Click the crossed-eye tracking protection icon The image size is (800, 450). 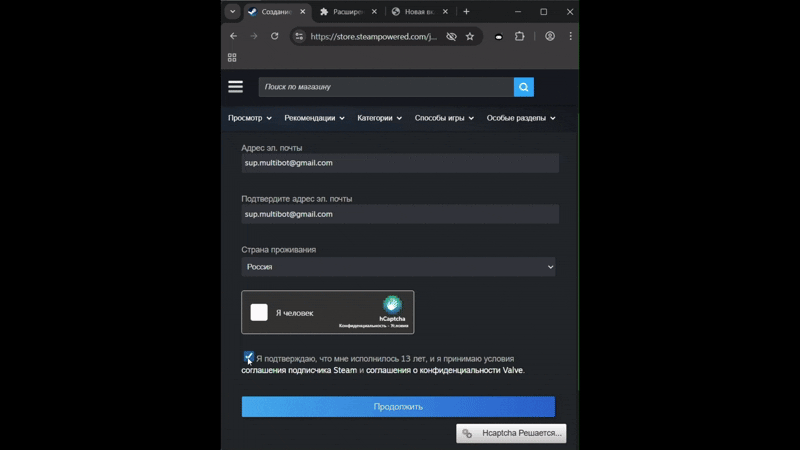point(451,37)
